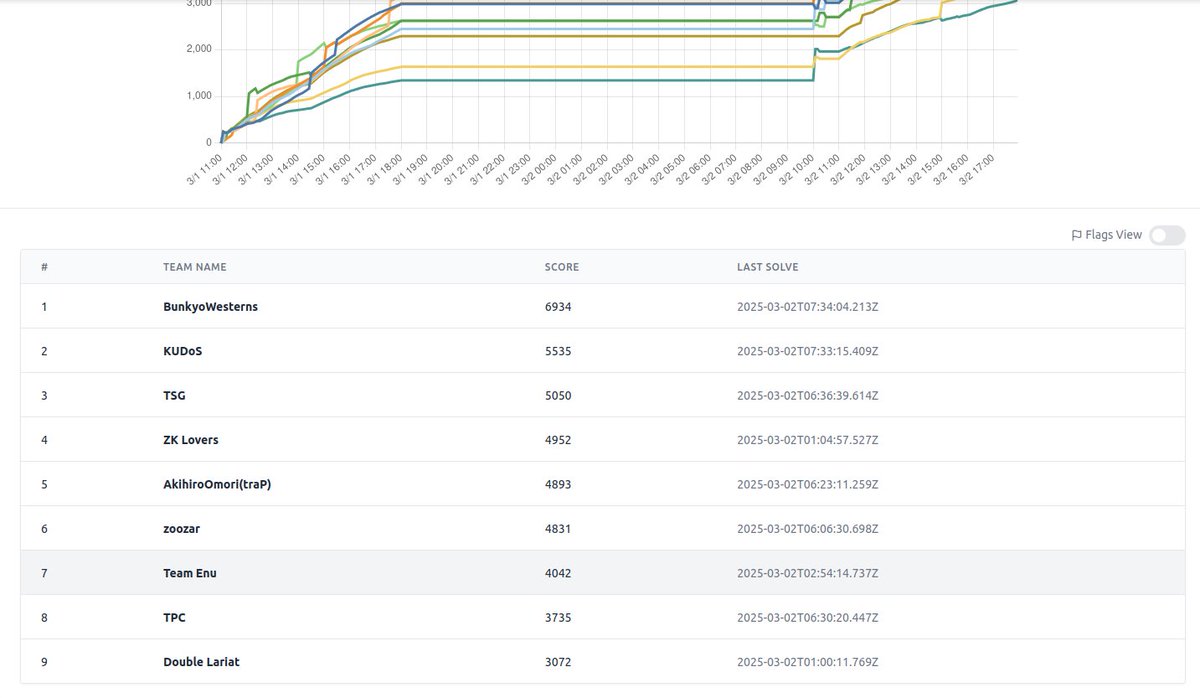Open the zoozar team entry
This screenshot has height=698, width=1200.
pos(182,529)
